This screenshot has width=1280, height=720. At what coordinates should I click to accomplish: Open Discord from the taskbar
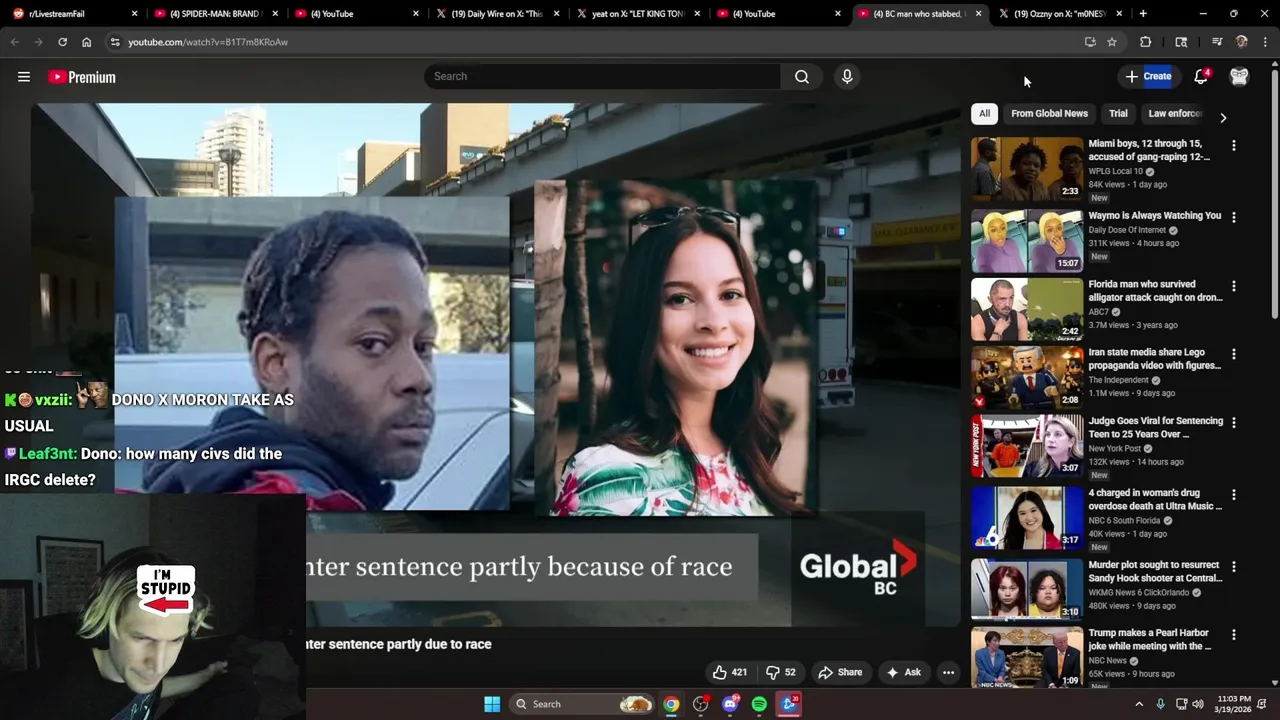730,704
